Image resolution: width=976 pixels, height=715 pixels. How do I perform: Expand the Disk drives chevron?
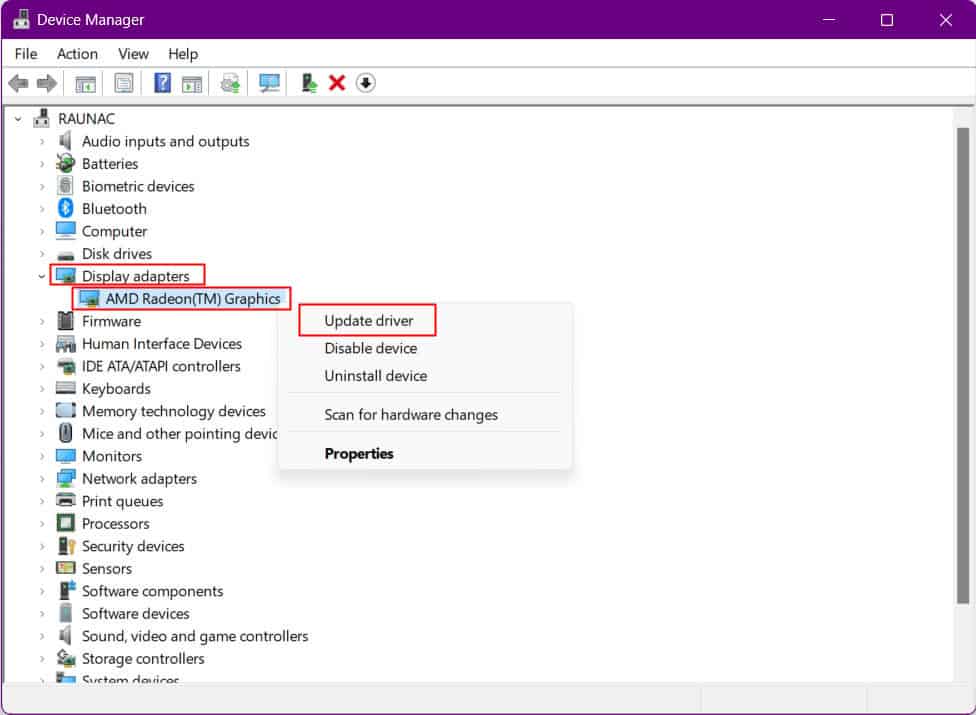click(x=42, y=254)
